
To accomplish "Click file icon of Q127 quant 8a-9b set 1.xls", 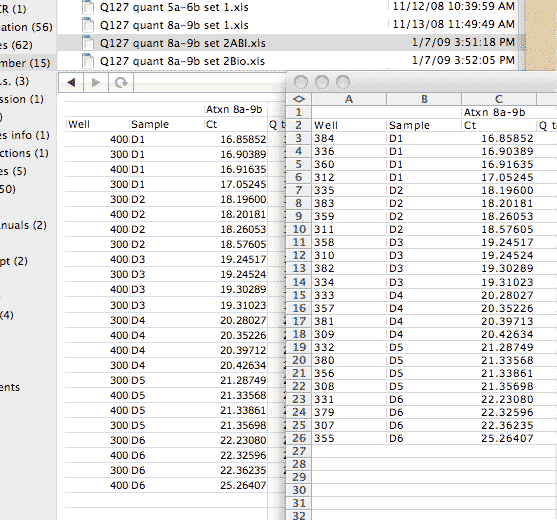I will point(88,25).
